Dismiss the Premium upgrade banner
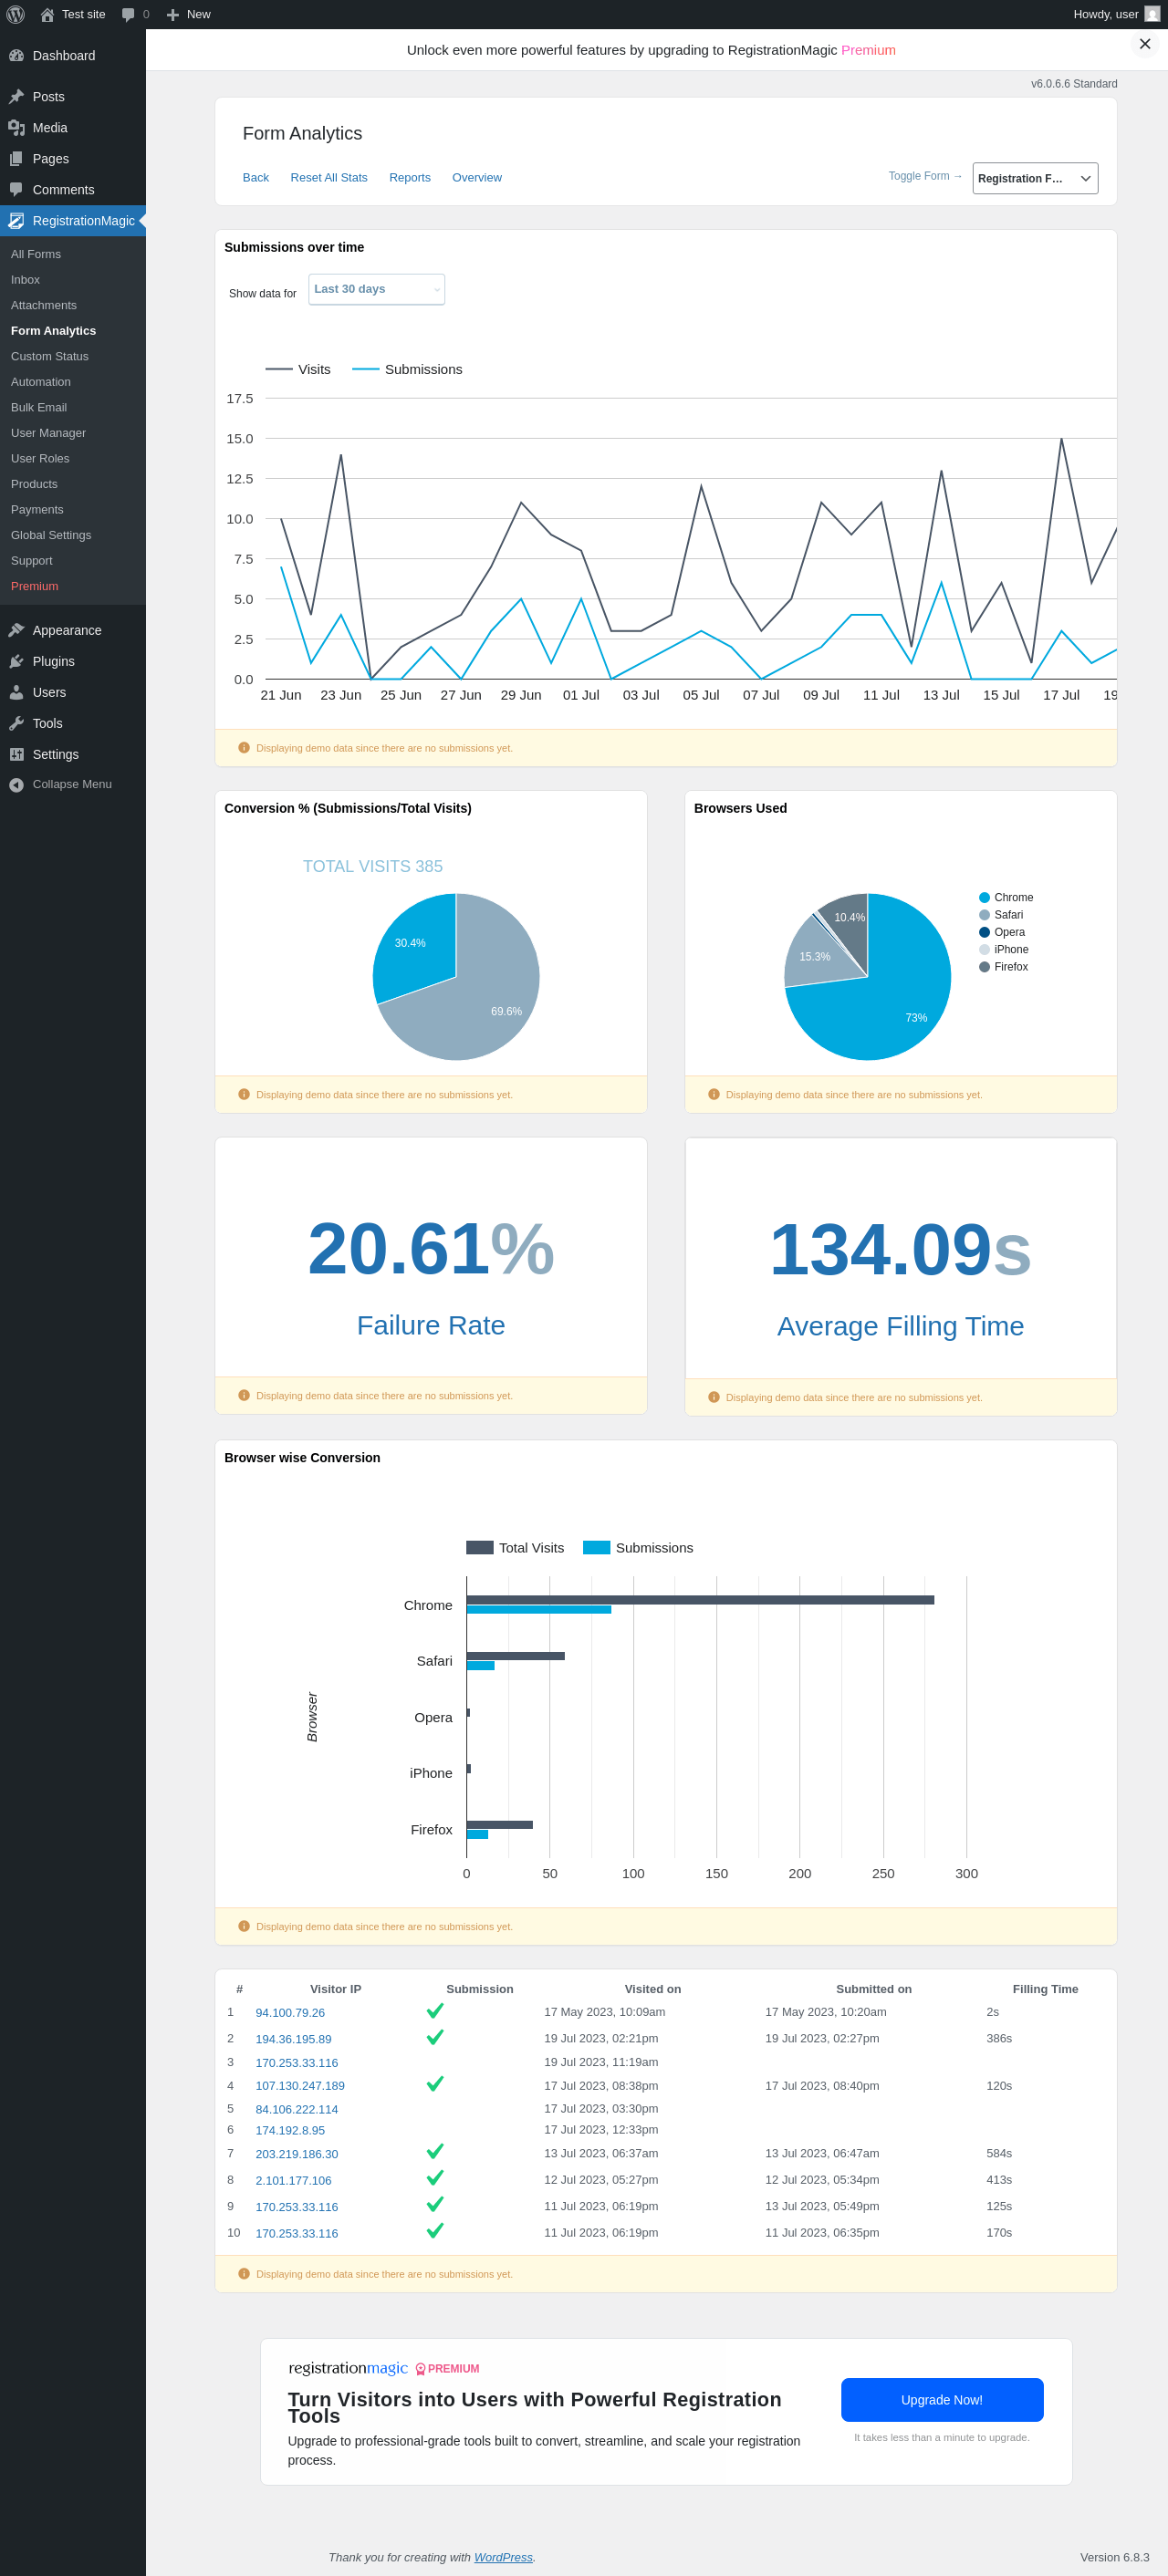Viewport: 1168px width, 2576px height. pyautogui.click(x=1145, y=44)
